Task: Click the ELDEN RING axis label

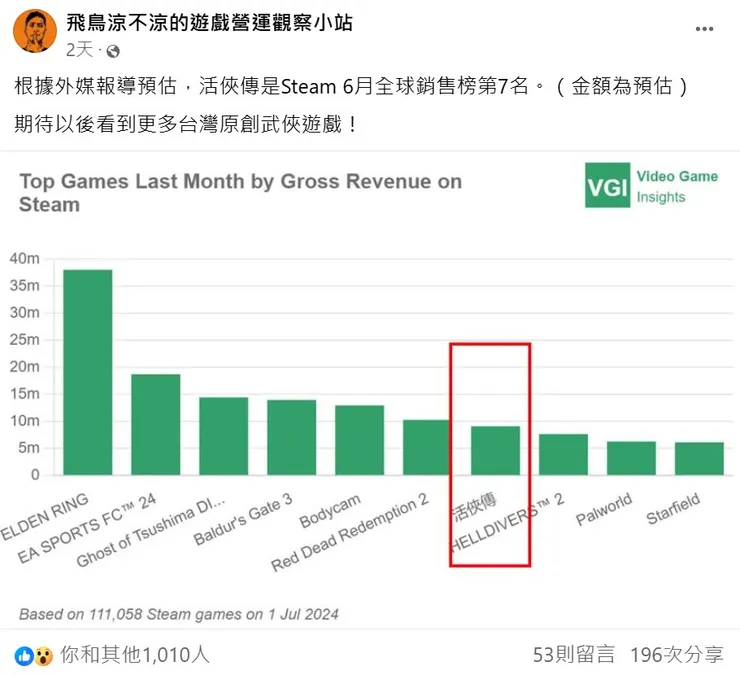Action: 44,516
